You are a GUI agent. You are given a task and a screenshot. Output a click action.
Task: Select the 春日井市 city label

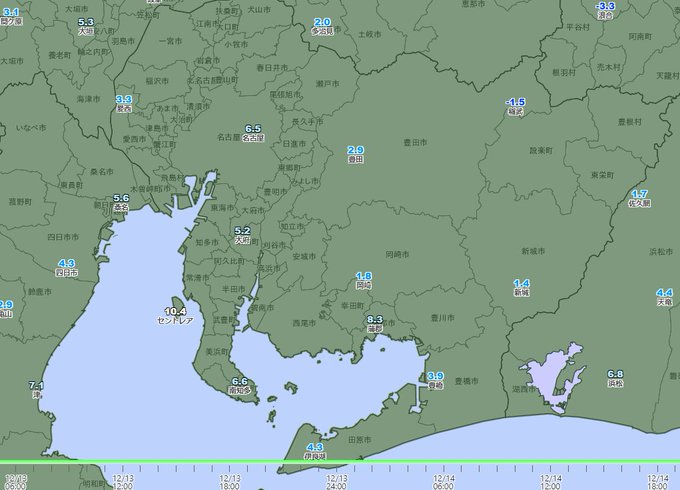tap(272, 68)
